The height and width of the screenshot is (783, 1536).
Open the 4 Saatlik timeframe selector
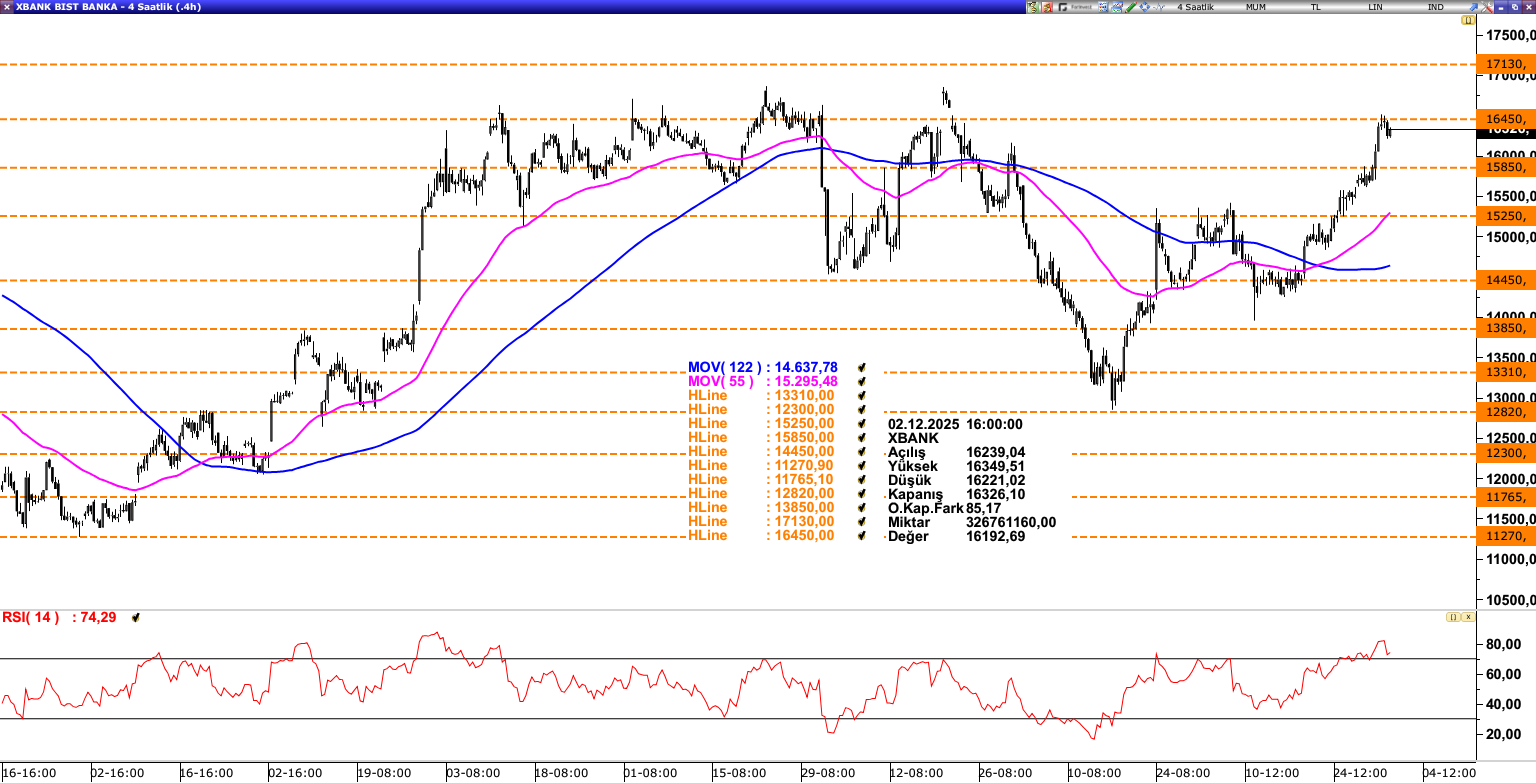coord(1196,7)
